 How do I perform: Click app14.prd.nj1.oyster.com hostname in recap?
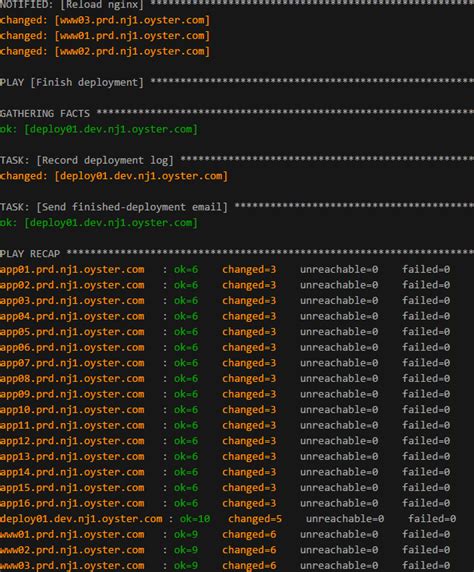click(x=72, y=472)
